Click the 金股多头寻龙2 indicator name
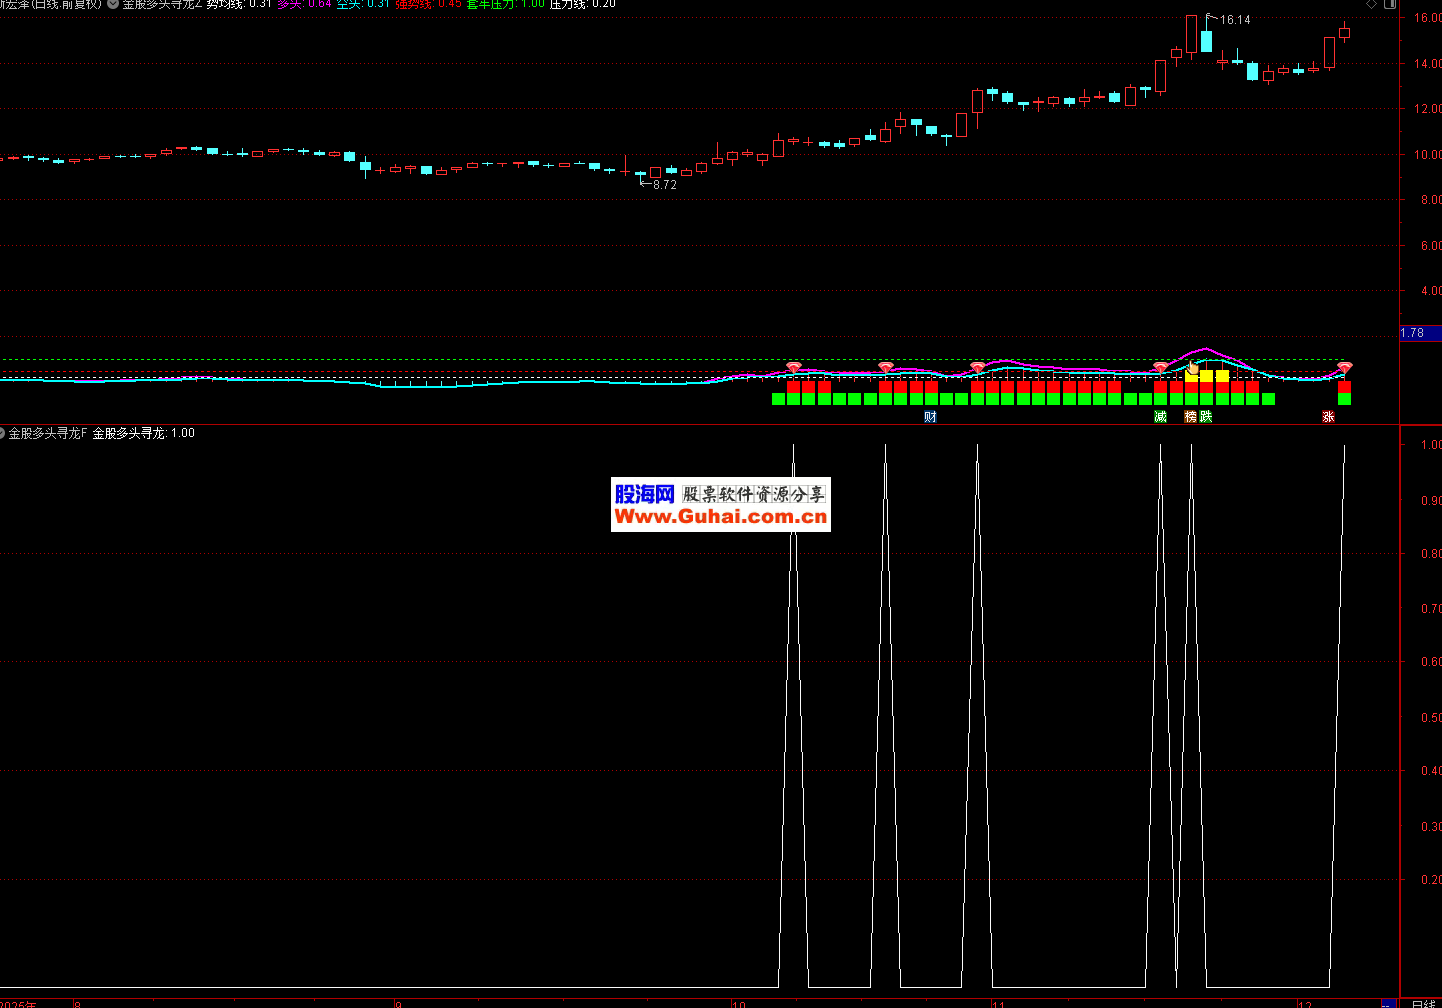This screenshot has height=1008, width=1442. click(x=162, y=4)
